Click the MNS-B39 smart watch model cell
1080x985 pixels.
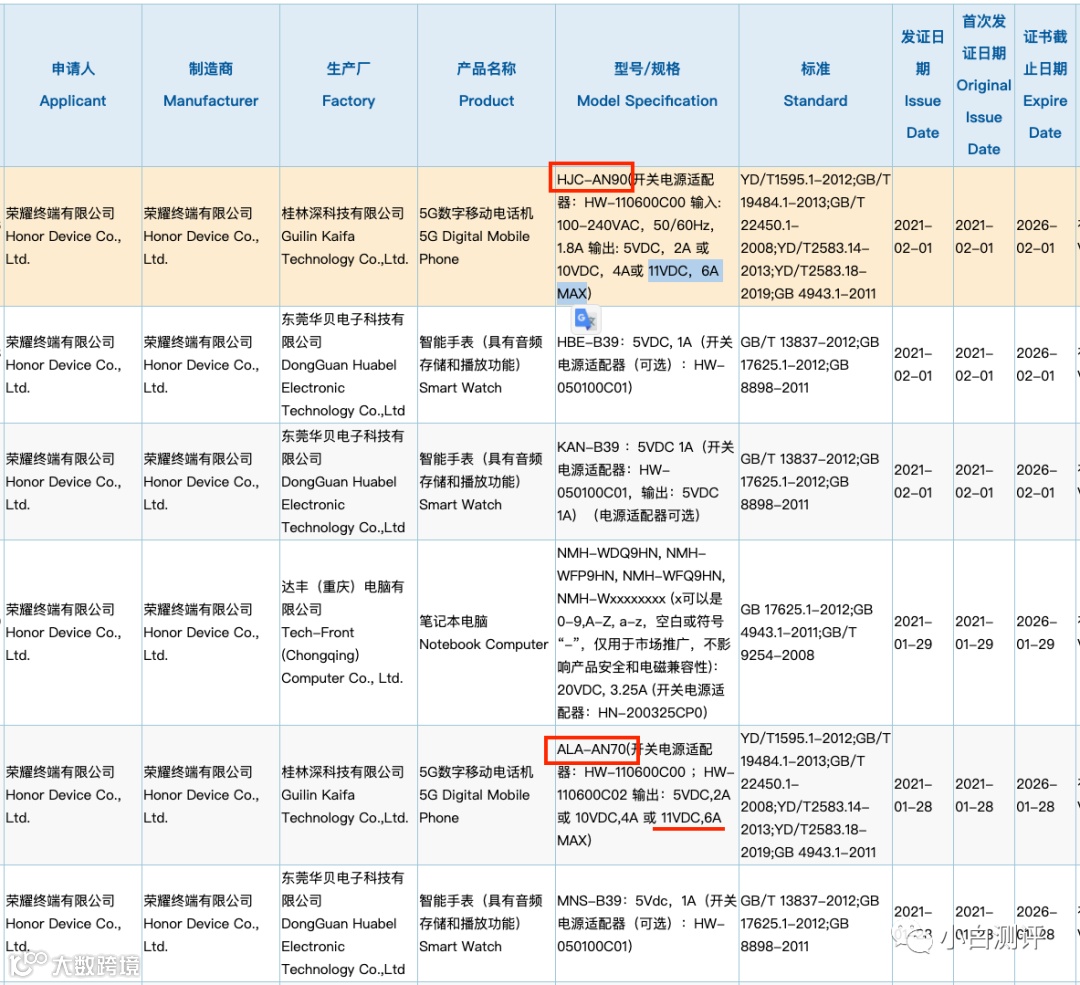647,923
